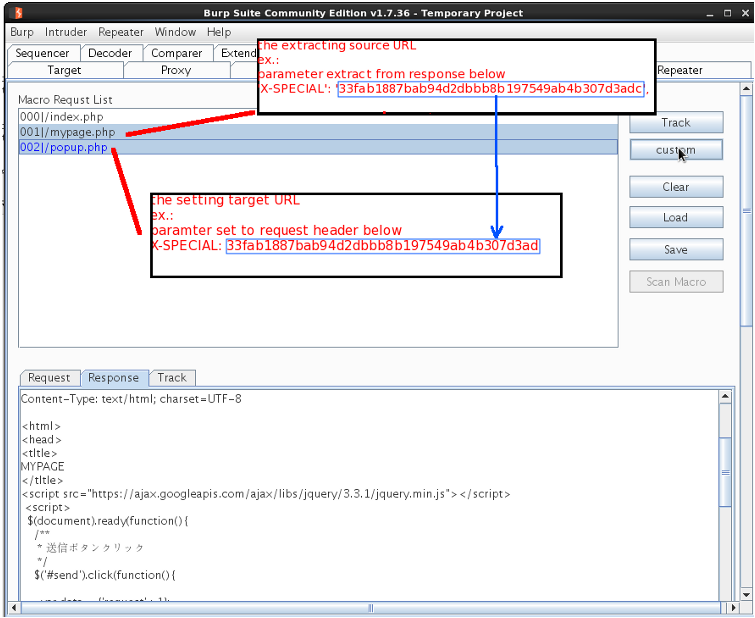Open the Track sub-tab
The height and width of the screenshot is (618, 755).
(172, 378)
